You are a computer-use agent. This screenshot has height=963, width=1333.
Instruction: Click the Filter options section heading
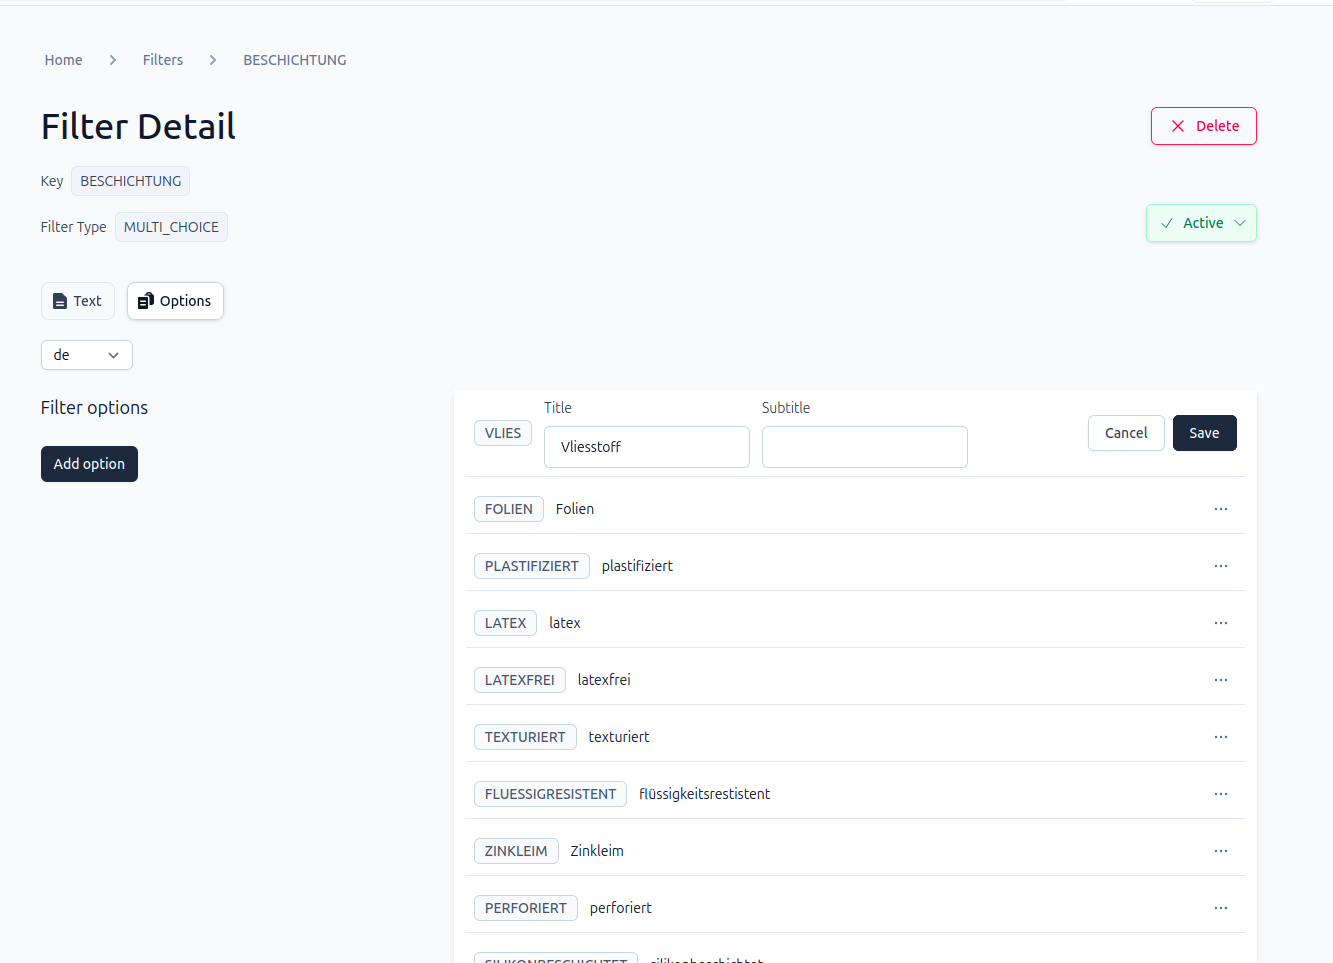94,408
